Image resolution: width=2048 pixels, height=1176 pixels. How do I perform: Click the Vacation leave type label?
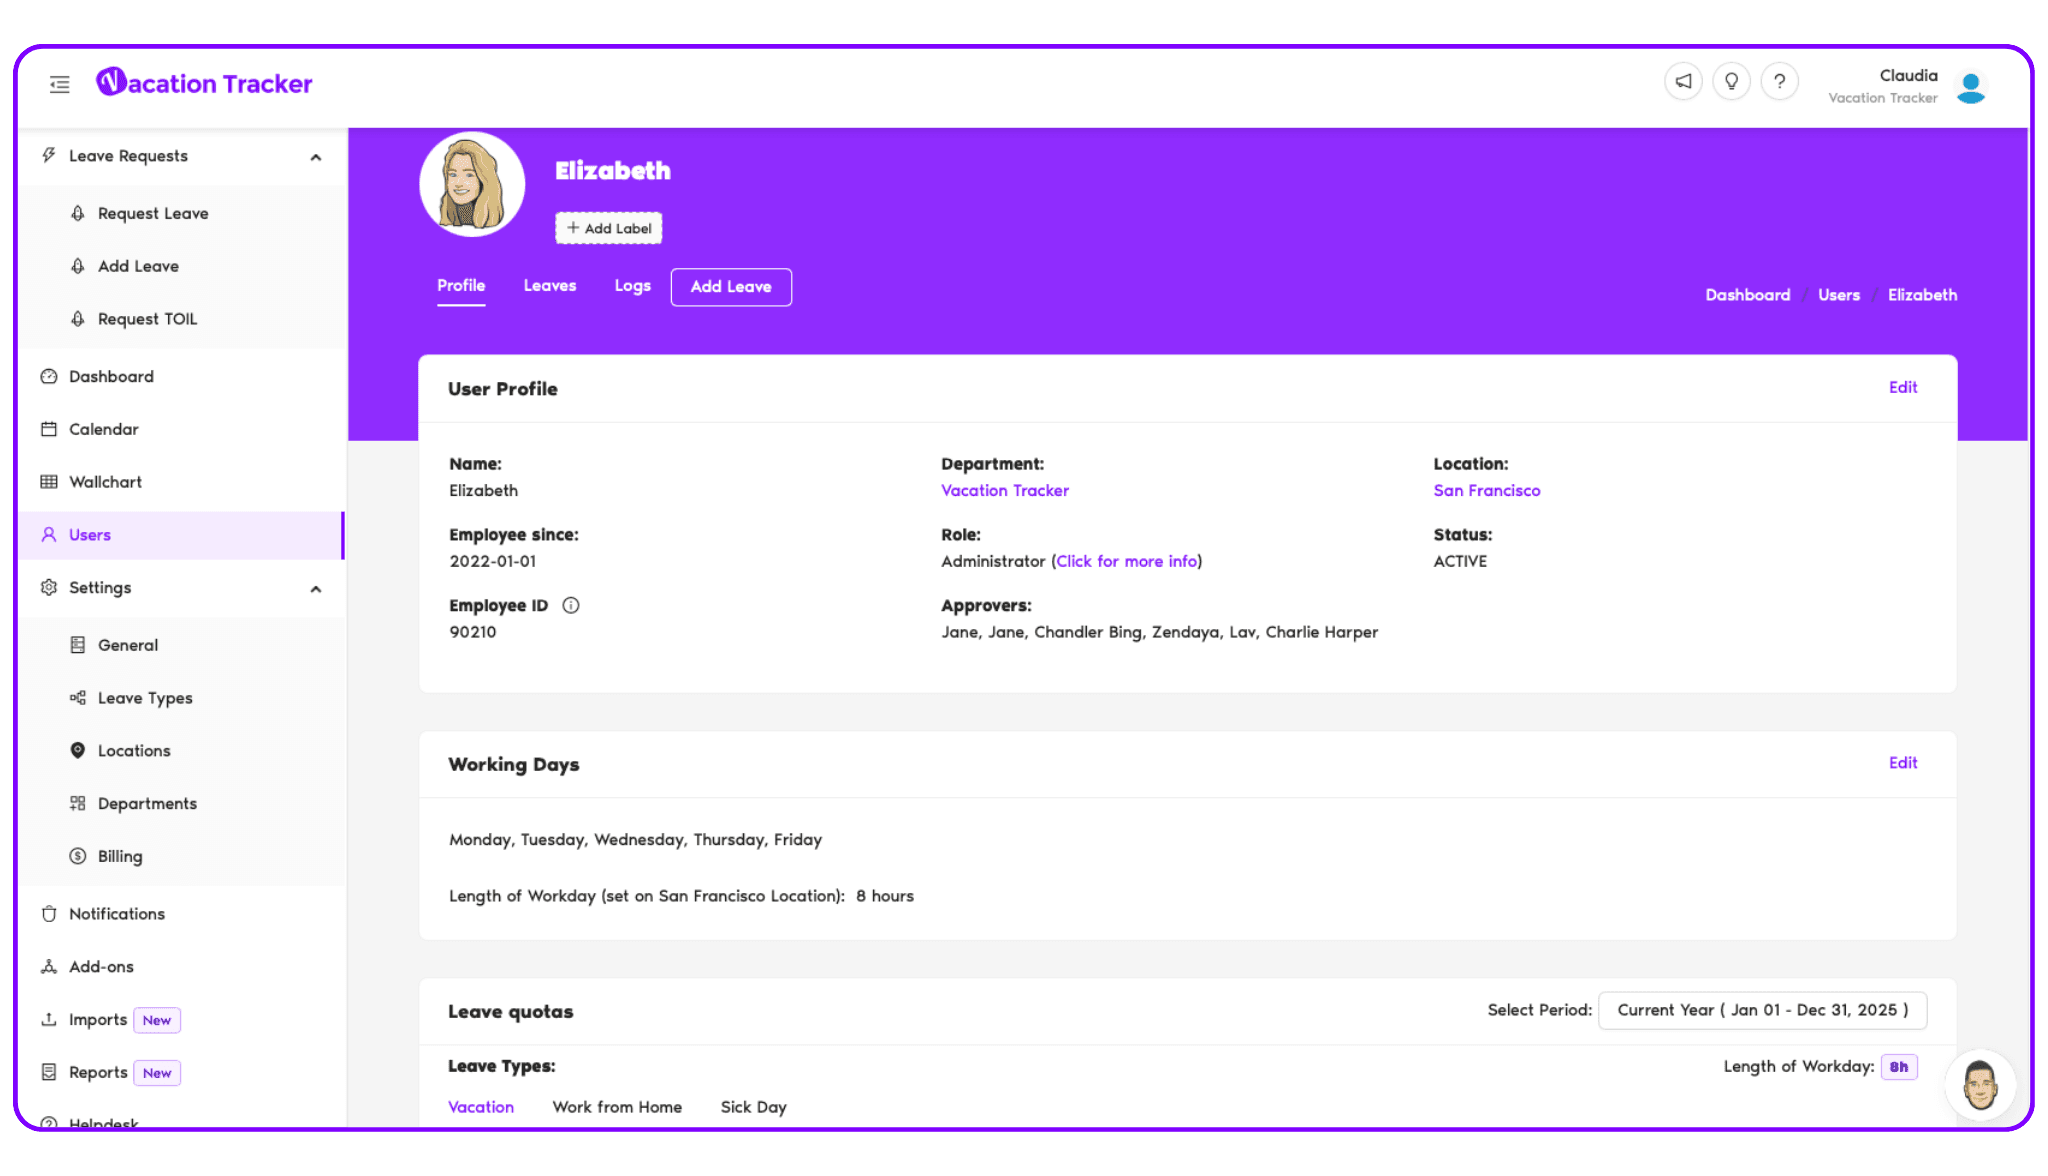tap(480, 1107)
